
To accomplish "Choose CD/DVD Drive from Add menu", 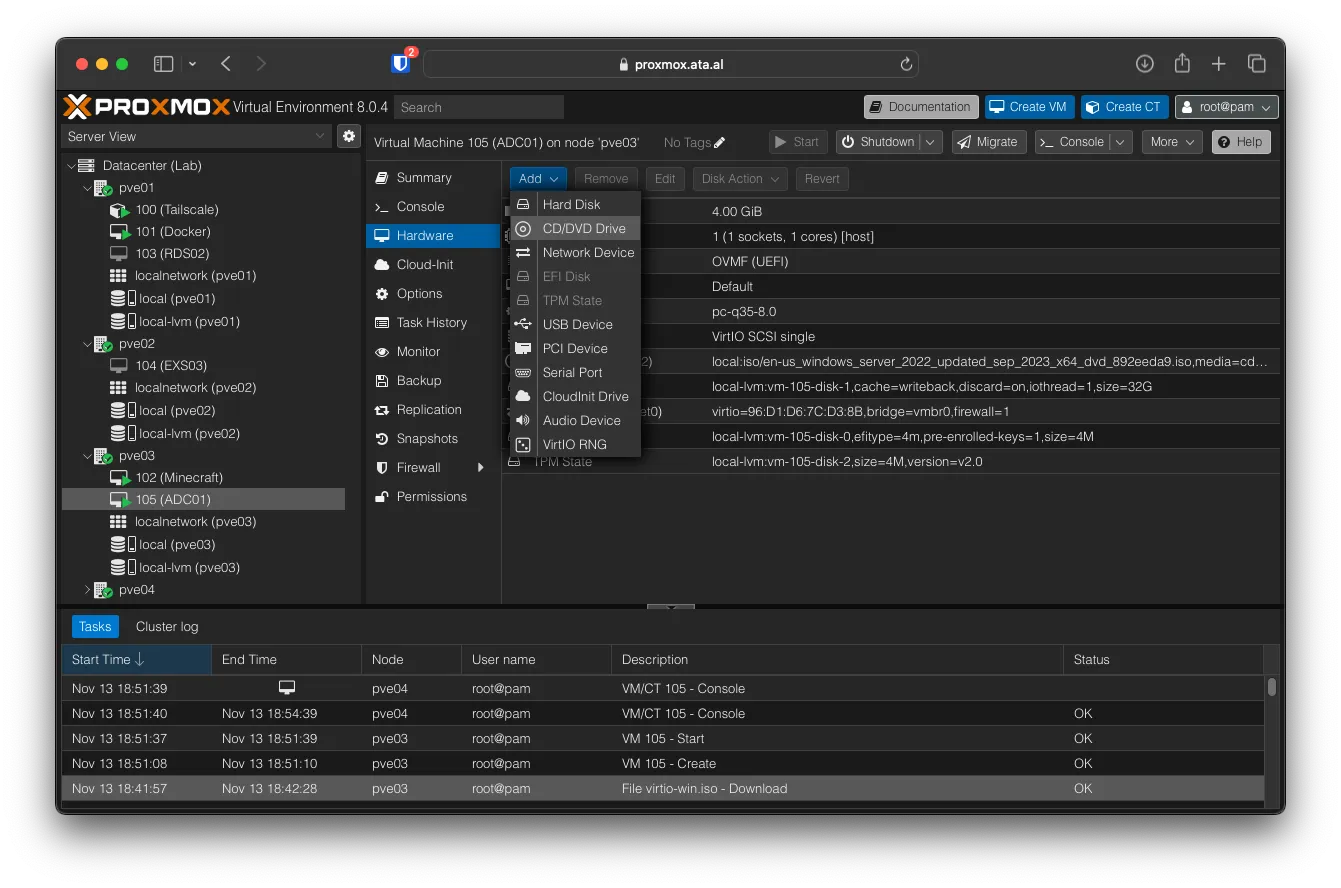I will coord(575,228).
